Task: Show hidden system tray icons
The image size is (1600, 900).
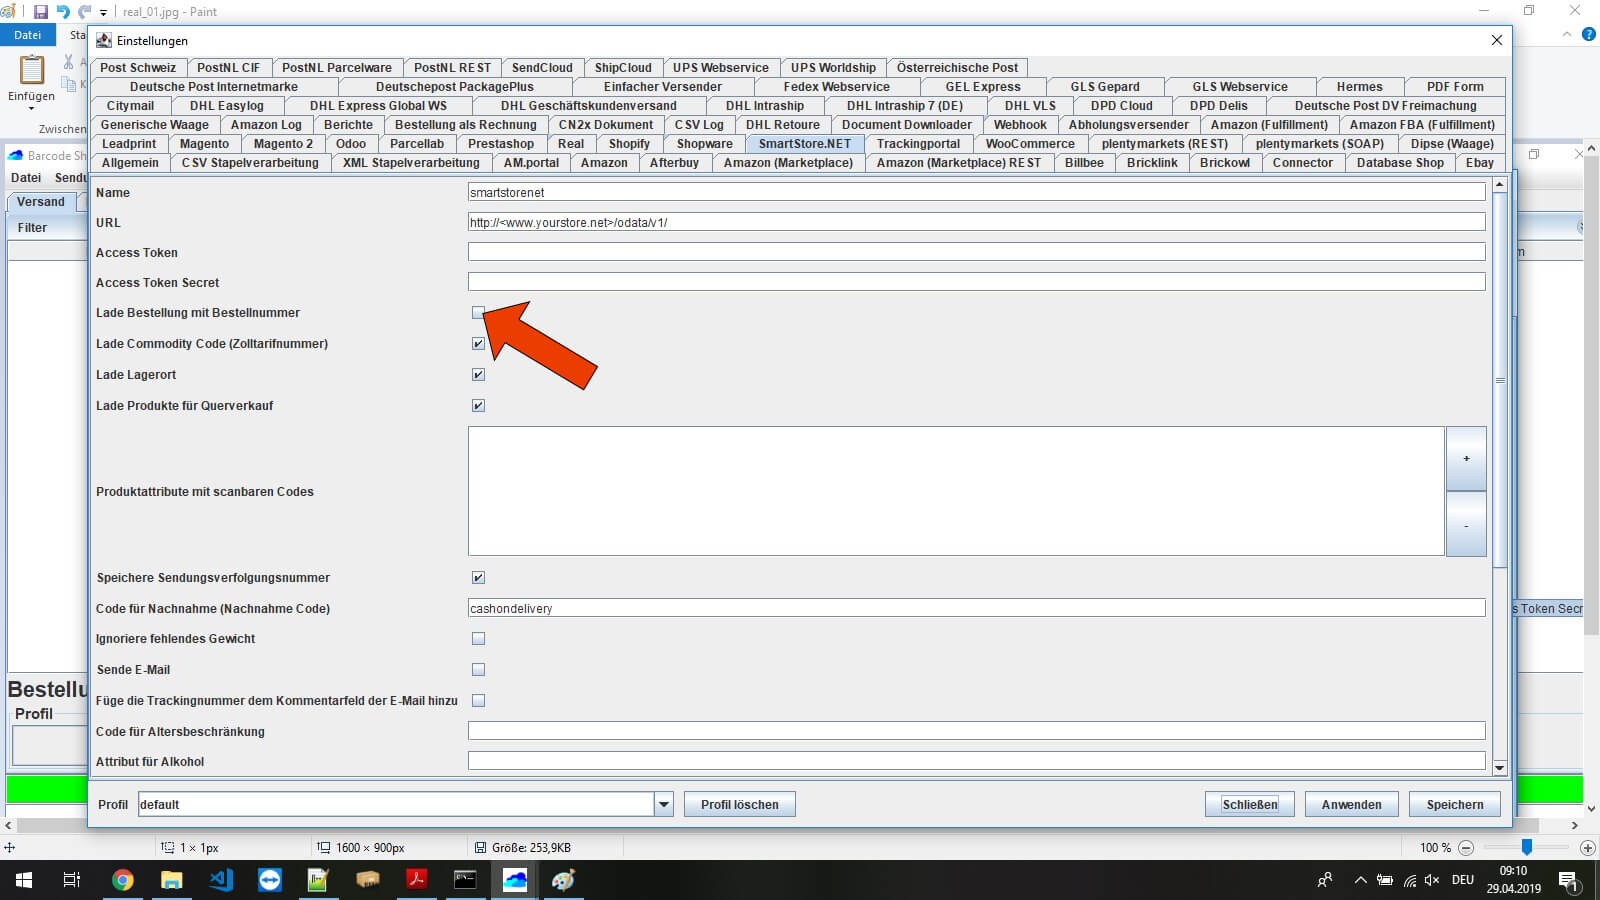Action: (1360, 880)
